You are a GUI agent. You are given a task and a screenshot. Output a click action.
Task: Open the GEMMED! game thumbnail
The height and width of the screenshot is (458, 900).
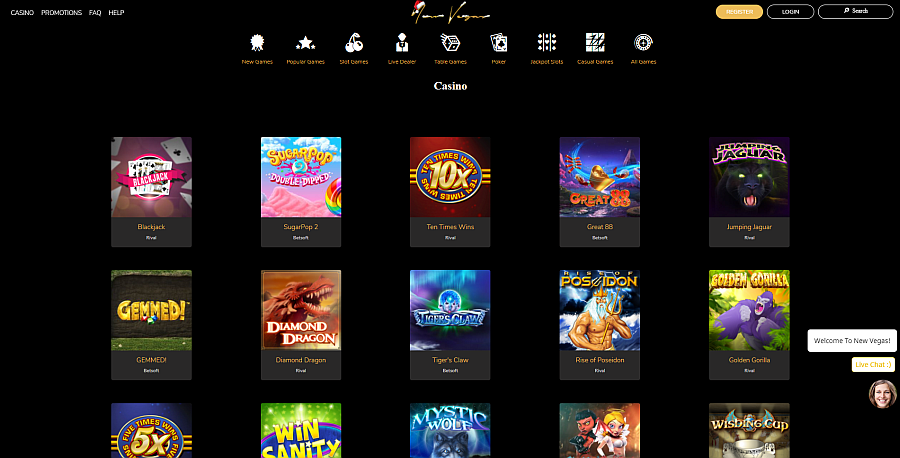coord(152,310)
